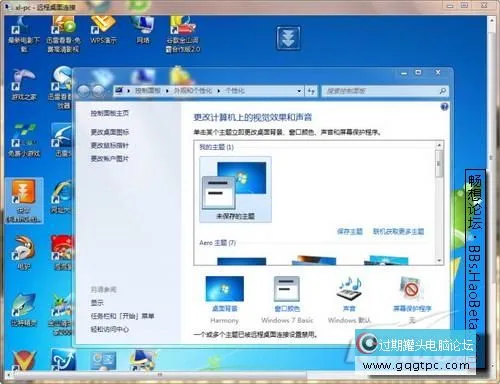Viewport: 500px width, 384px height.
Task: Open 更改鼠标指针 link
Action: (109, 146)
